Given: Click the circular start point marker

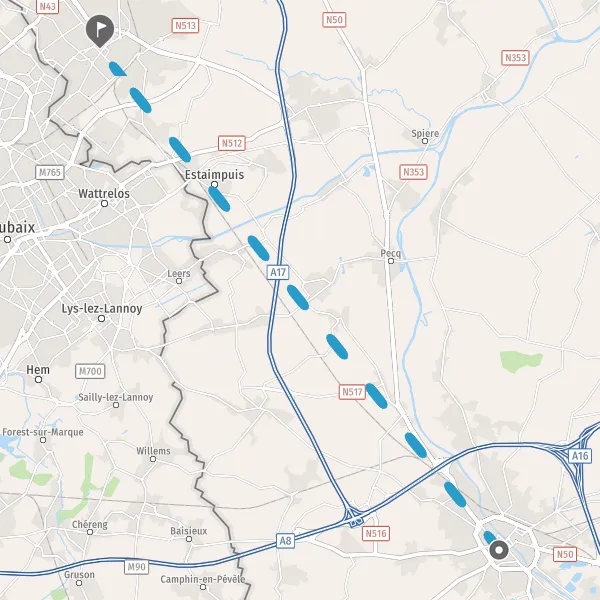Looking at the screenshot, I should pos(499,550).
